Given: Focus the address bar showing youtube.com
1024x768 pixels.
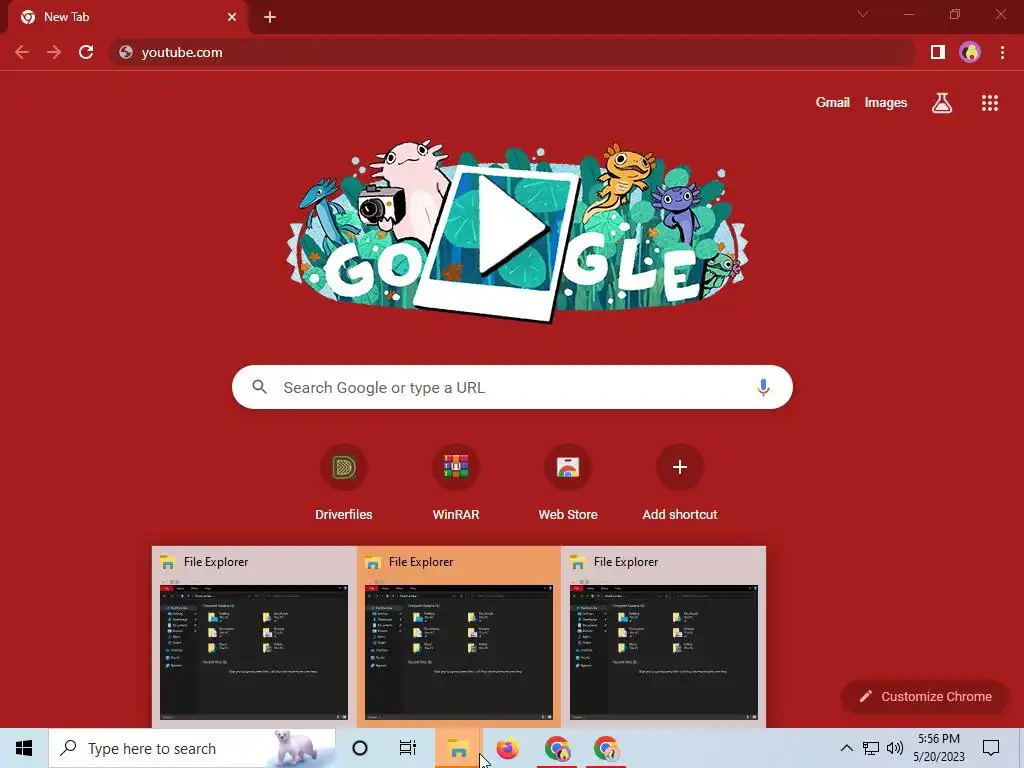Looking at the screenshot, I should click(x=513, y=52).
